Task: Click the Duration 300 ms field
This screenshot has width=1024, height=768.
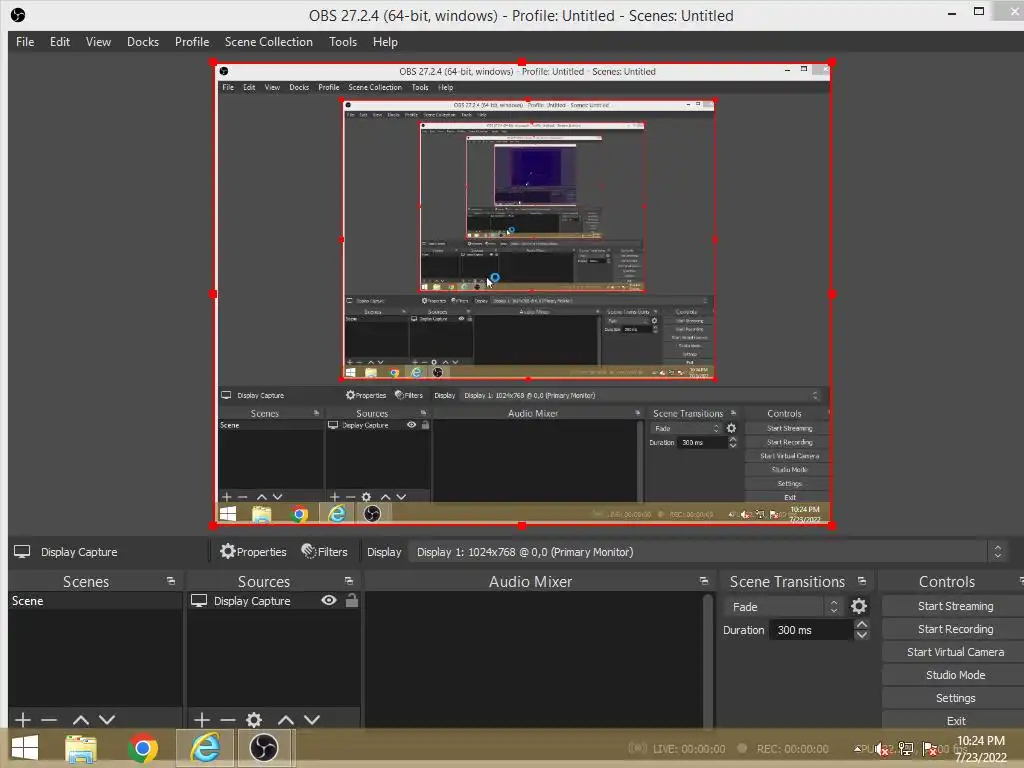Action: (812, 630)
